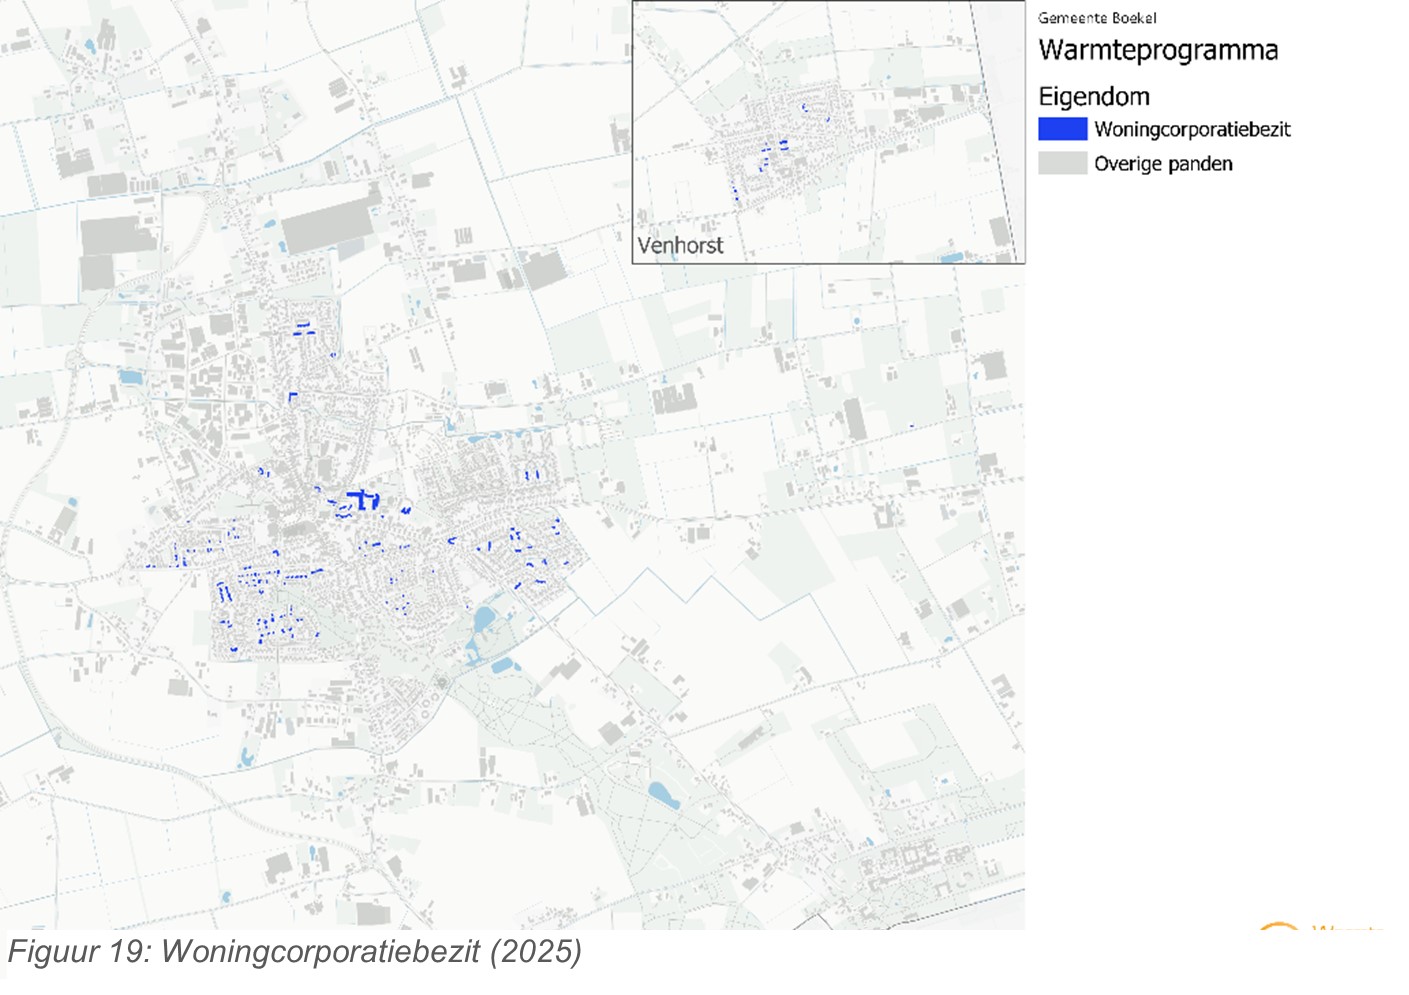This screenshot has height=995, width=1409.
Task: Click the blue pond at the town's southeast edge
Action: (483, 619)
